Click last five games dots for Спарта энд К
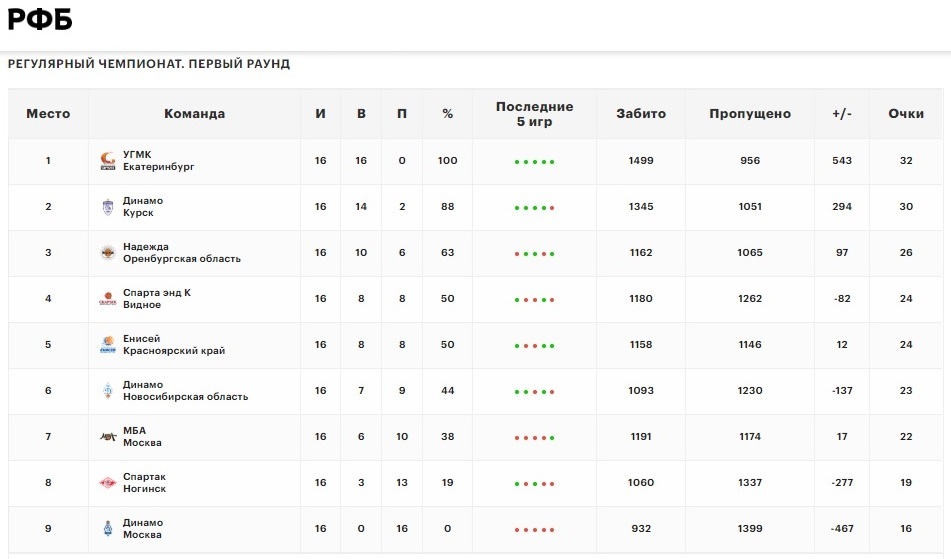The height and width of the screenshot is (559, 951). pyautogui.click(x=534, y=300)
